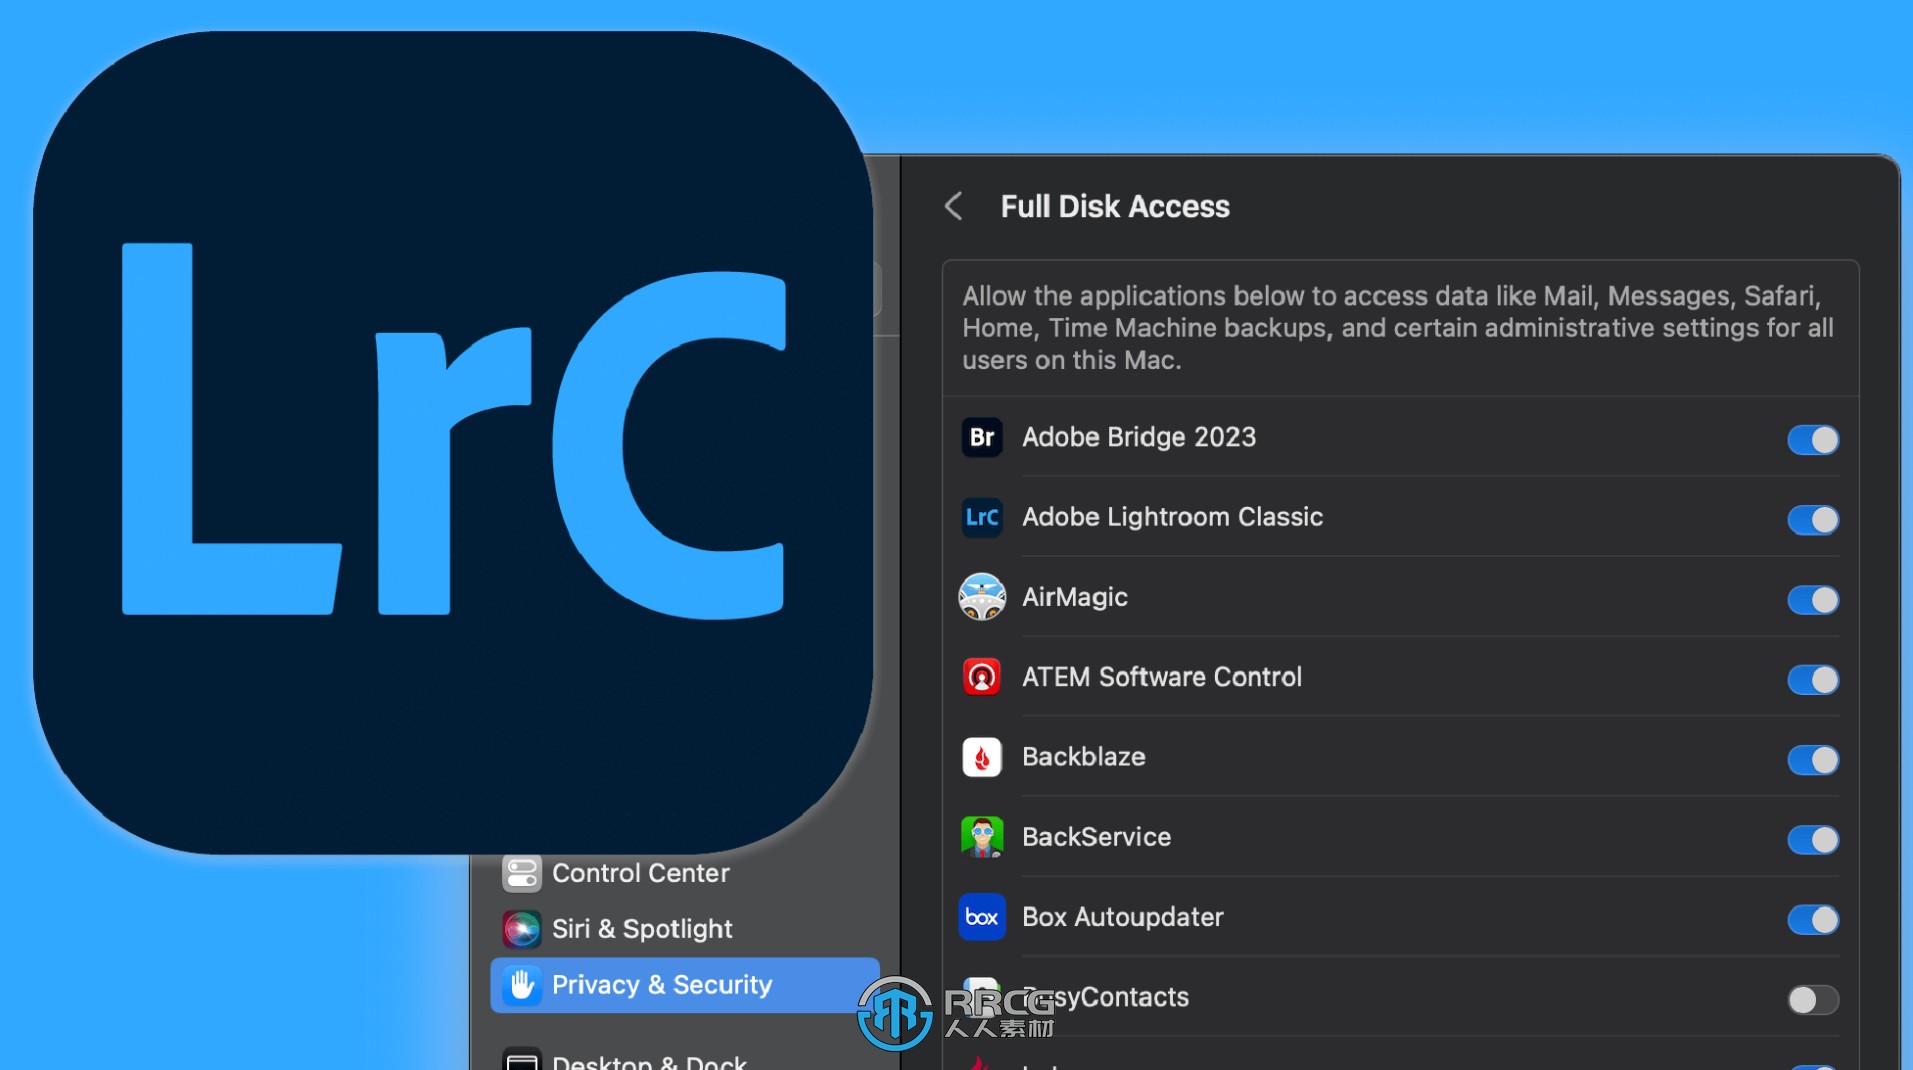Open Siri & Spotlight settings in sidebar
This screenshot has height=1070, width=1913.
642,929
